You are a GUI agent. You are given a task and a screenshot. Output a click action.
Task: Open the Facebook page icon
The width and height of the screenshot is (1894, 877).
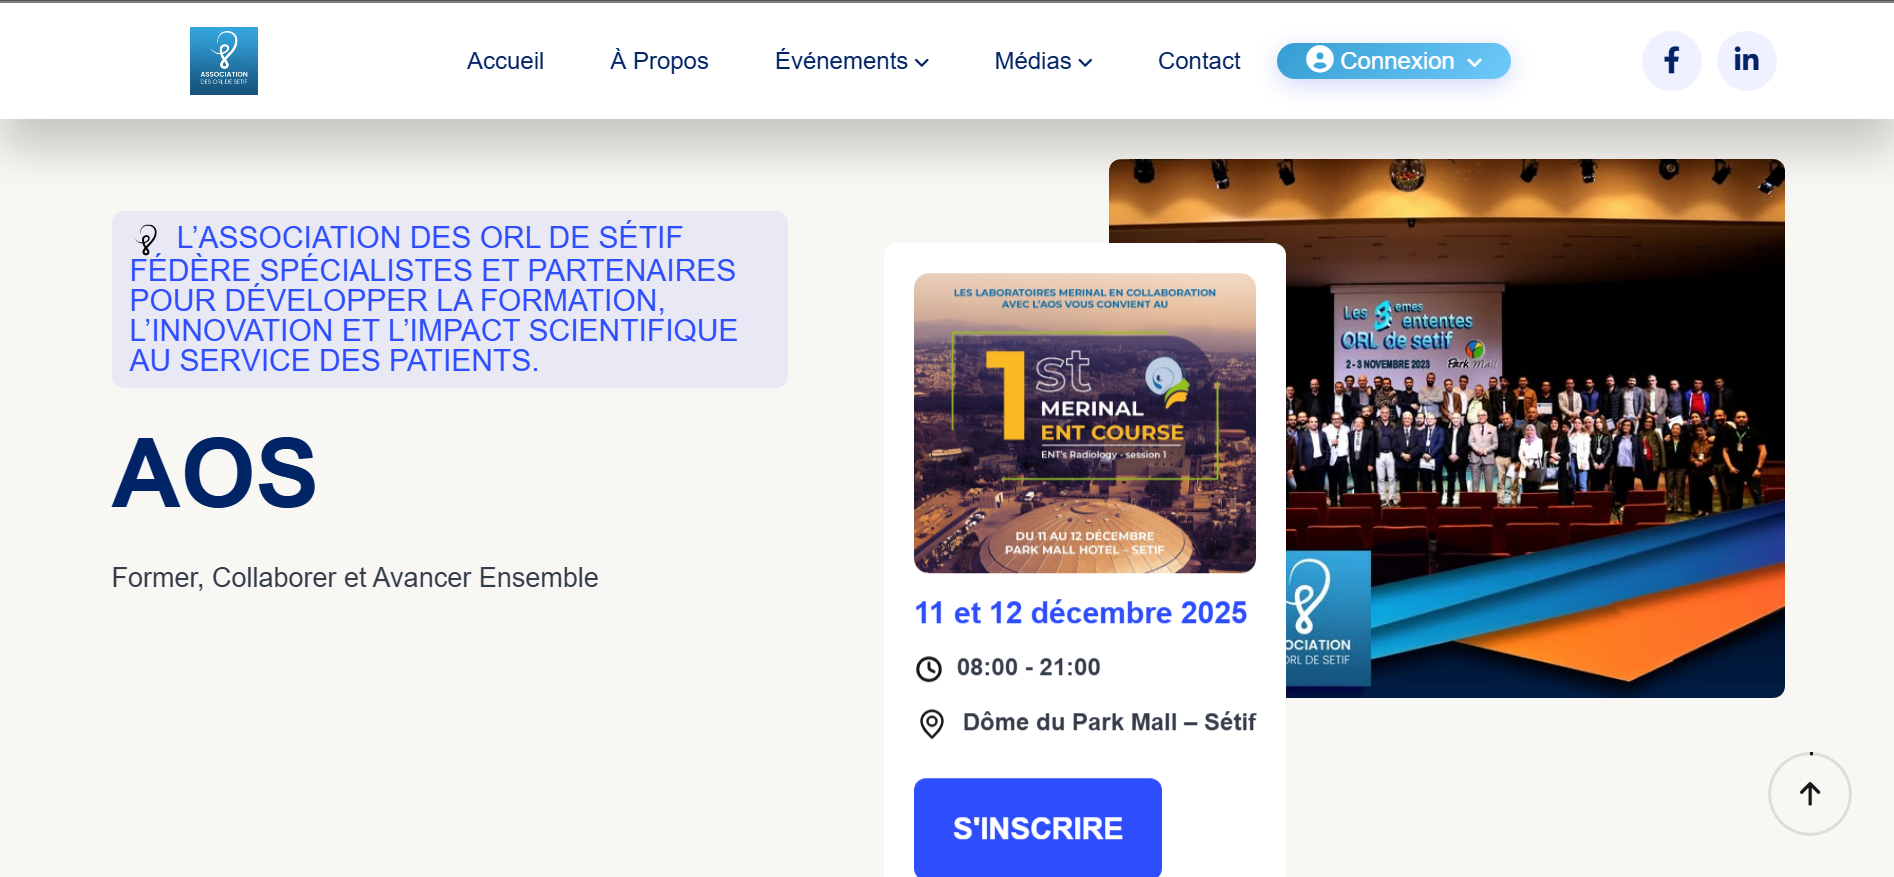(1671, 61)
